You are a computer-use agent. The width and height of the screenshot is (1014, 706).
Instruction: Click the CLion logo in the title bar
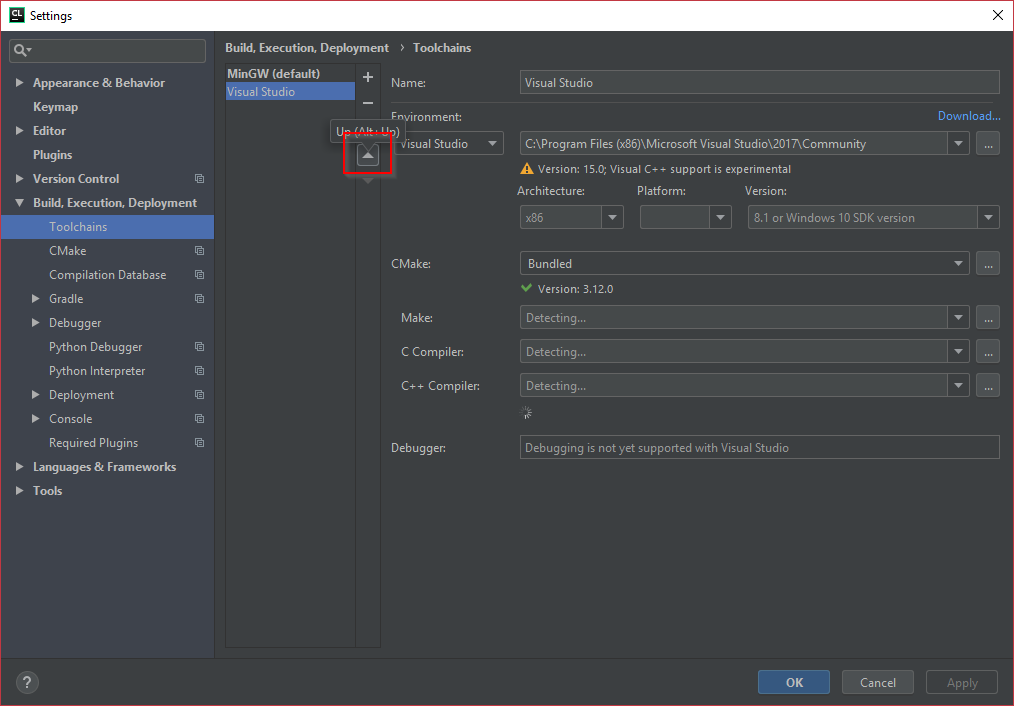(x=17, y=15)
